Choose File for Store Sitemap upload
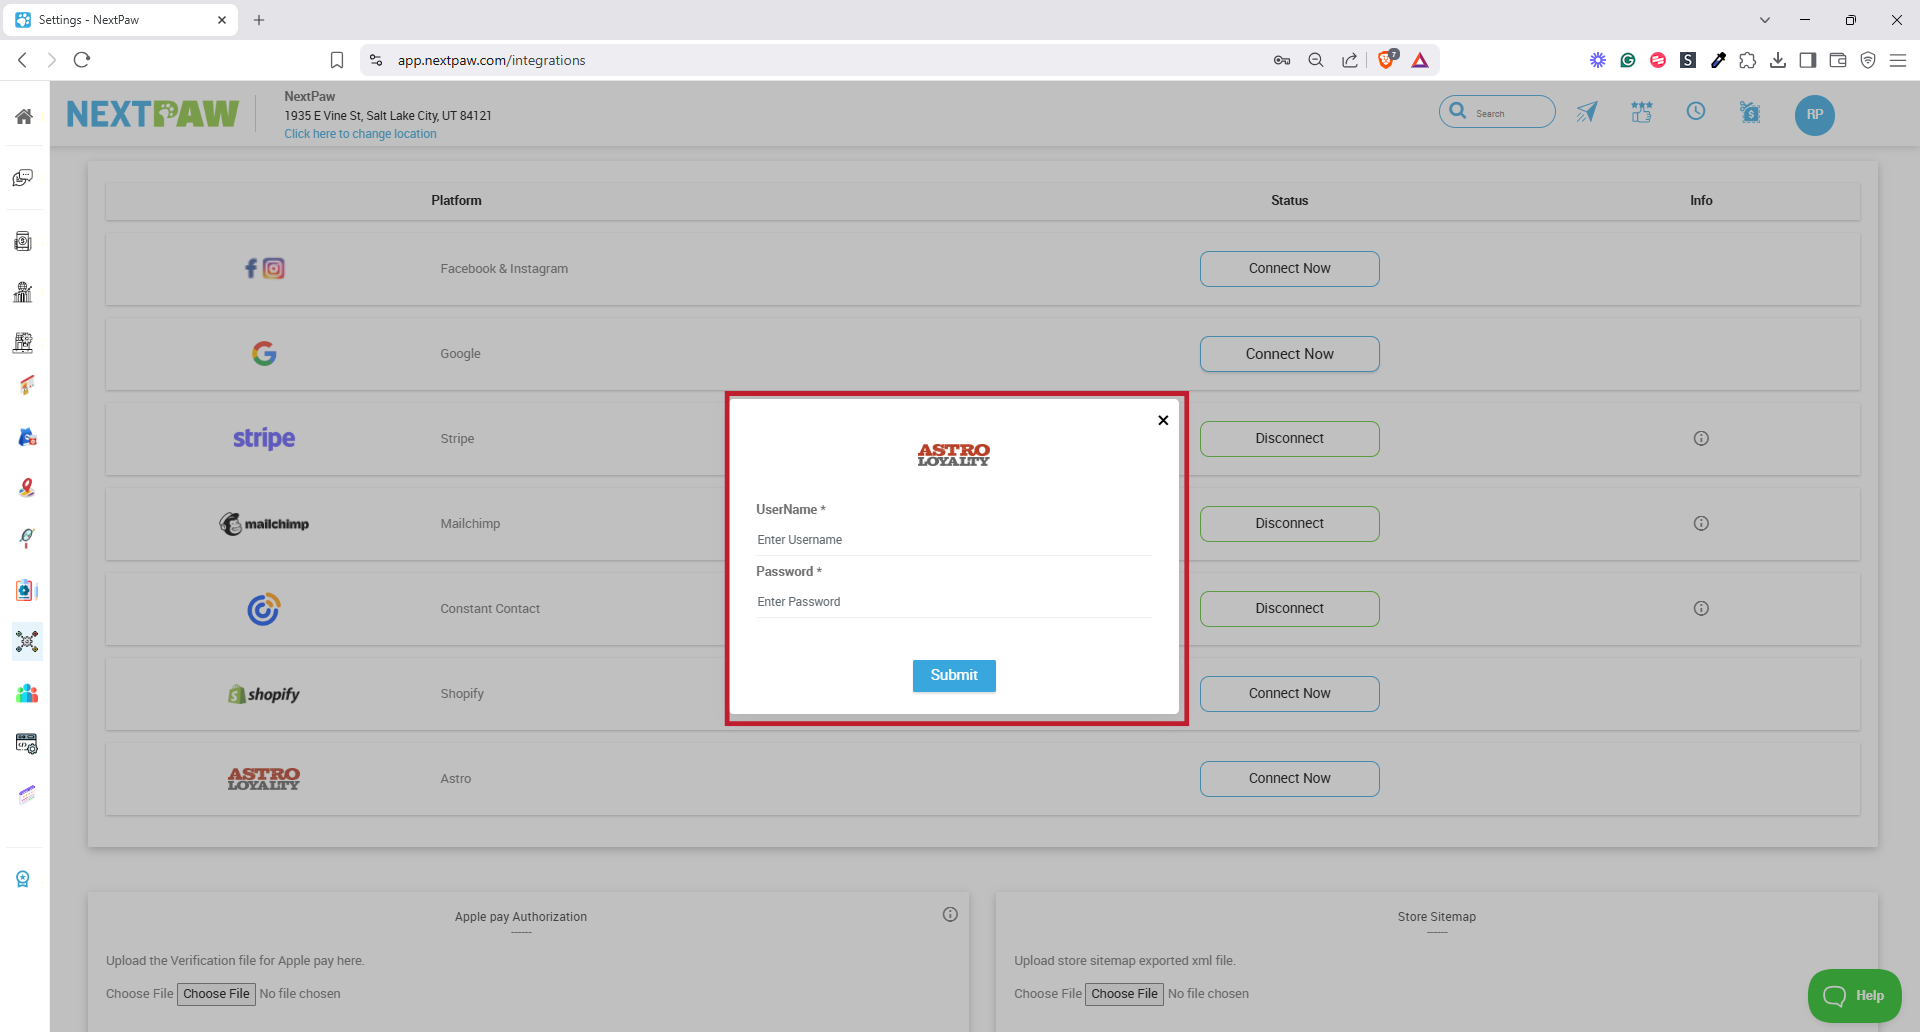This screenshot has height=1032, width=1920. [1124, 994]
